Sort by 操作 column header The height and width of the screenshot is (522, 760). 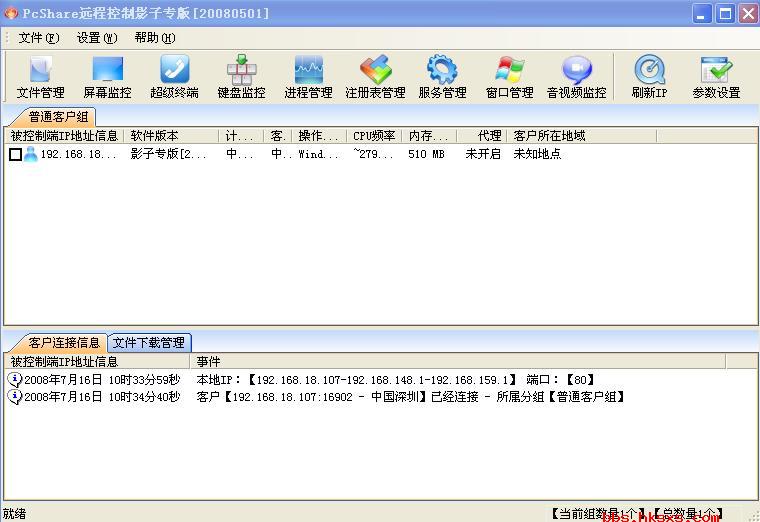(319, 136)
